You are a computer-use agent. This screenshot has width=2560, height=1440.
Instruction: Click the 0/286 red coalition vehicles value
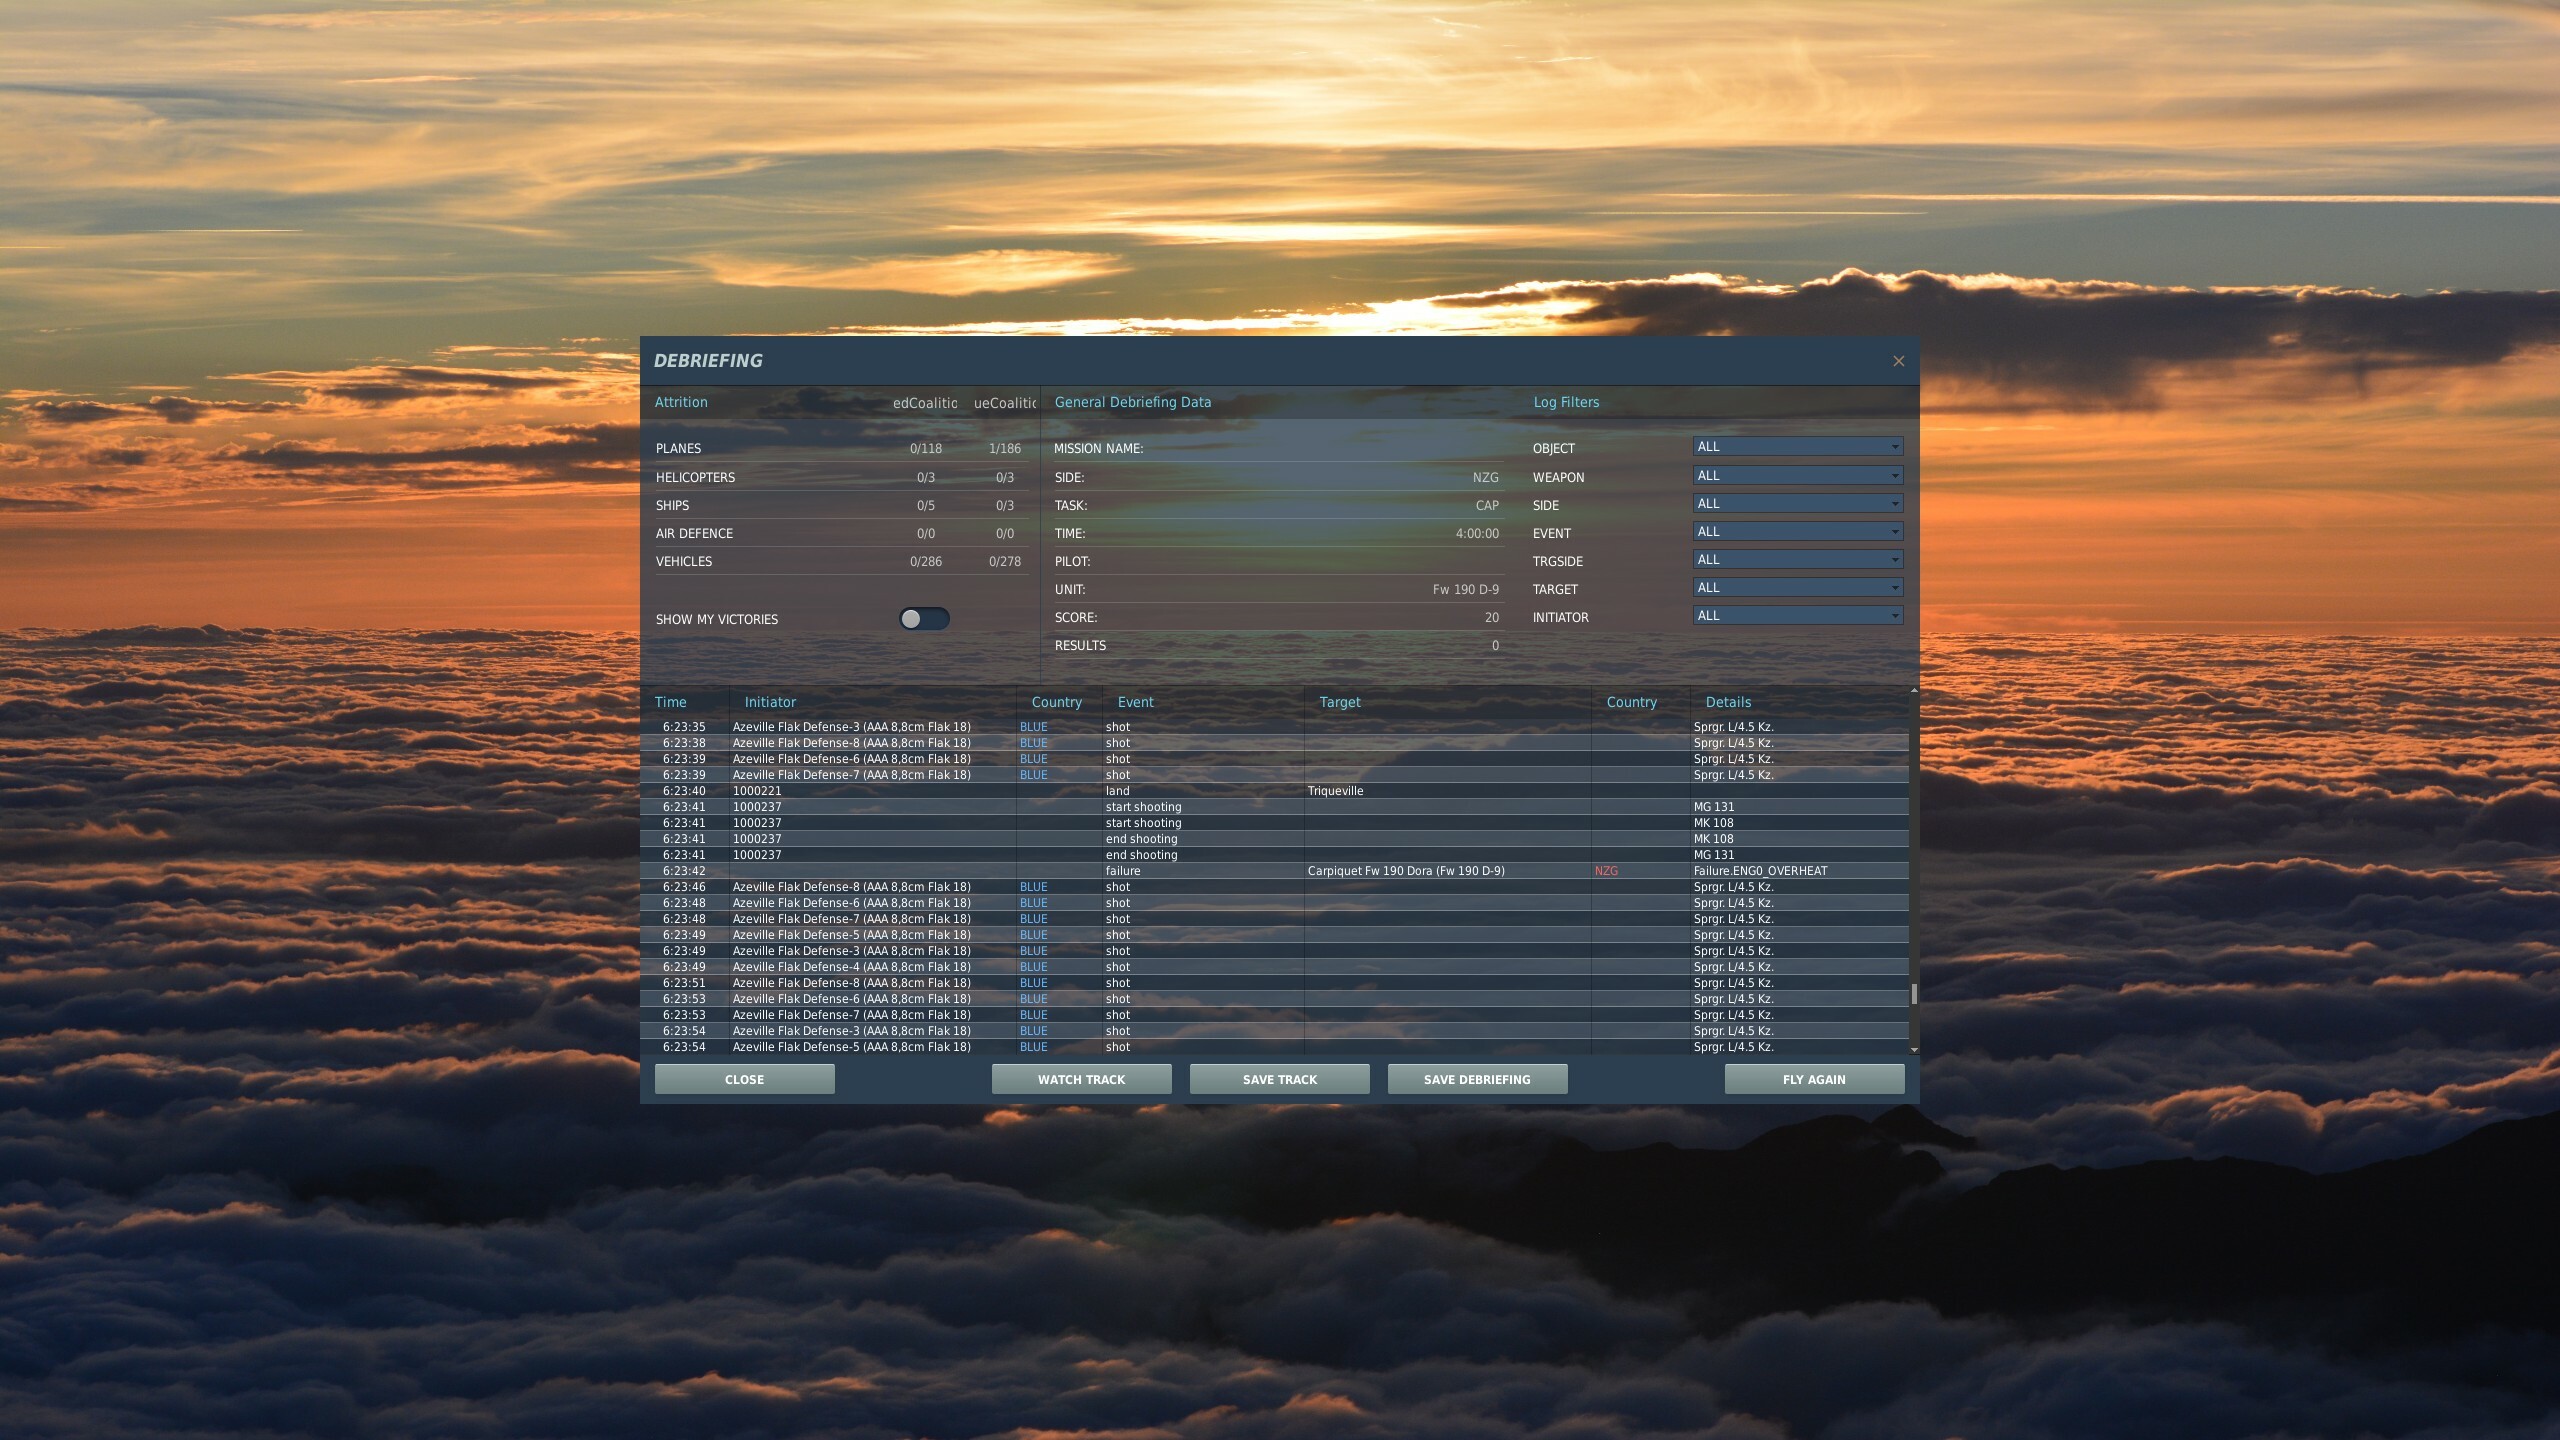tap(926, 562)
